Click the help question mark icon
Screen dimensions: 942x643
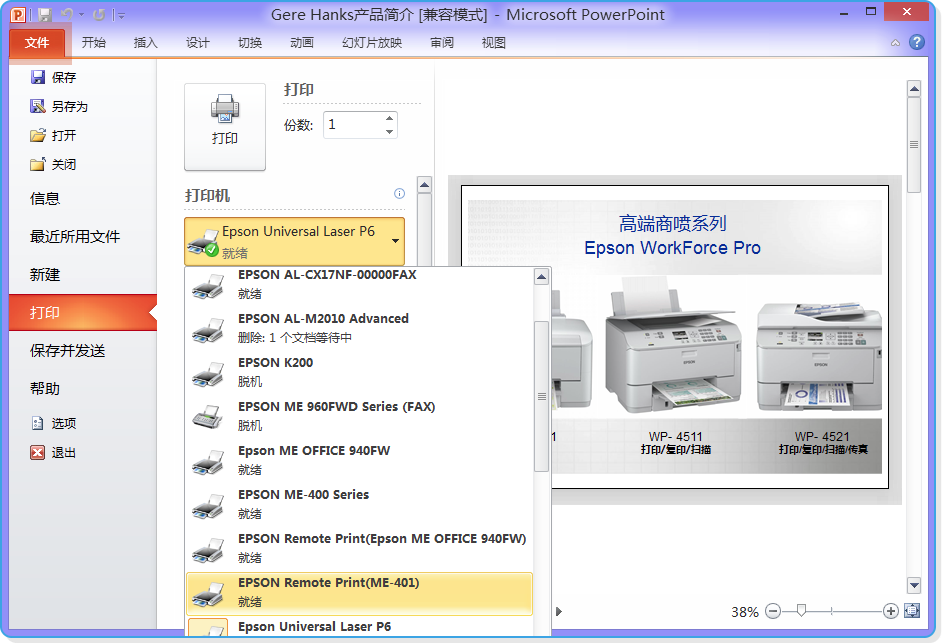pyautogui.click(x=916, y=42)
